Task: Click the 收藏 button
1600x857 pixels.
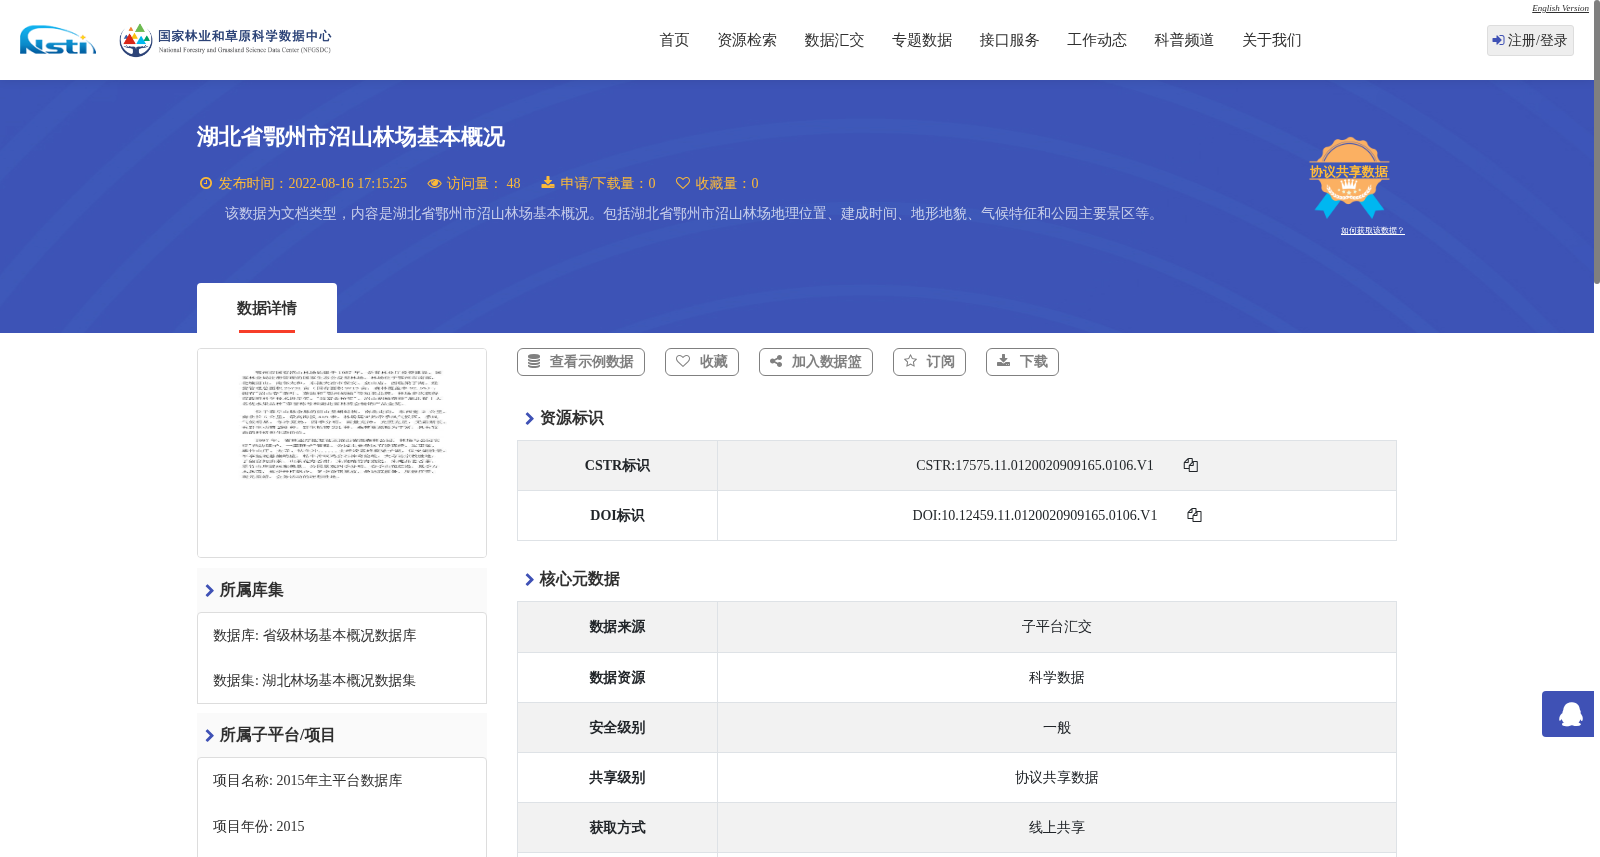Action: [702, 362]
